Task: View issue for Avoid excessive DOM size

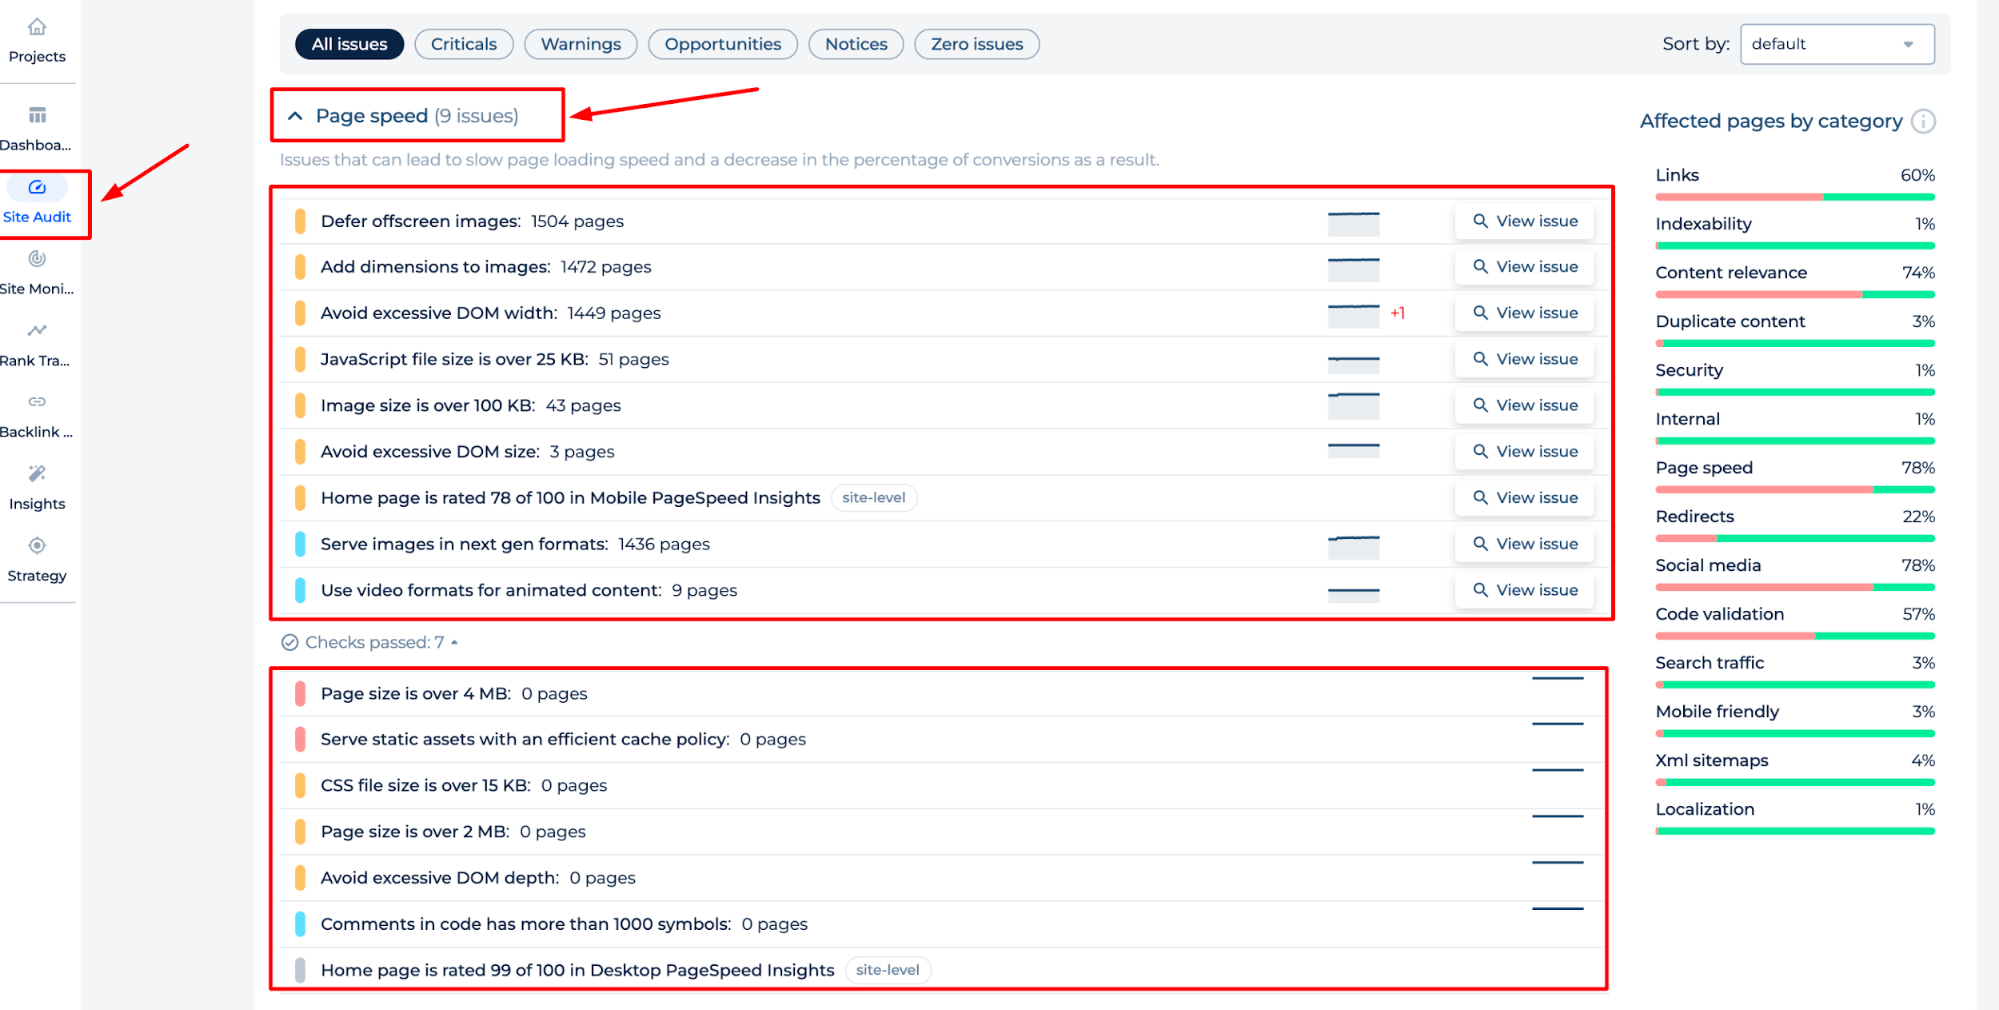Action: pos(1525,452)
